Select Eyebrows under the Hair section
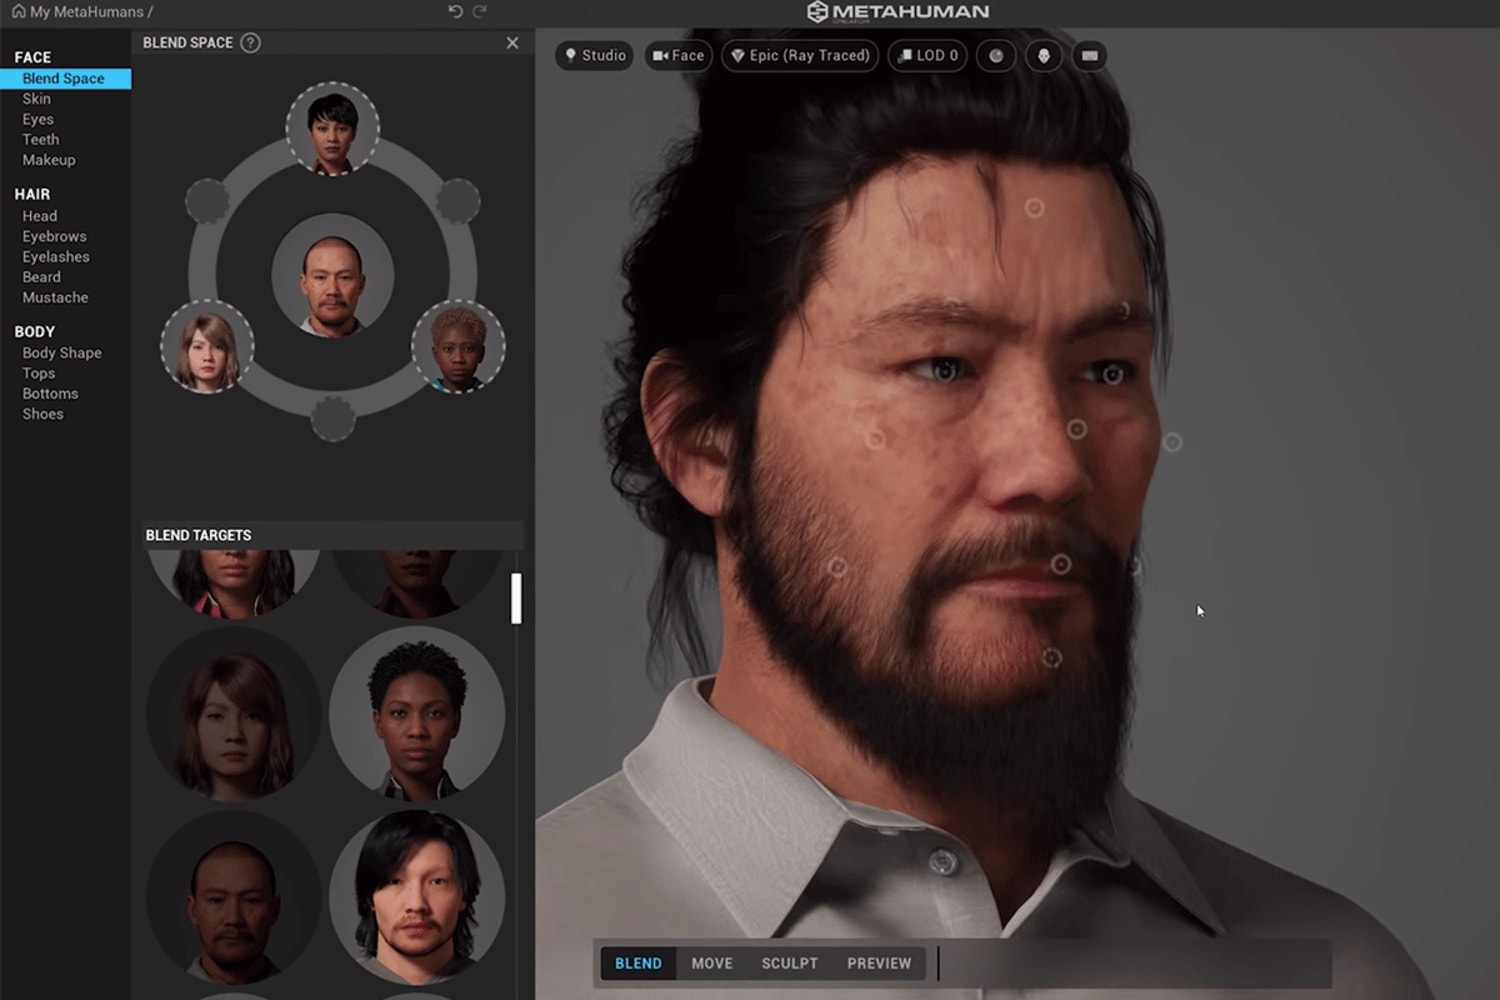 tap(55, 236)
